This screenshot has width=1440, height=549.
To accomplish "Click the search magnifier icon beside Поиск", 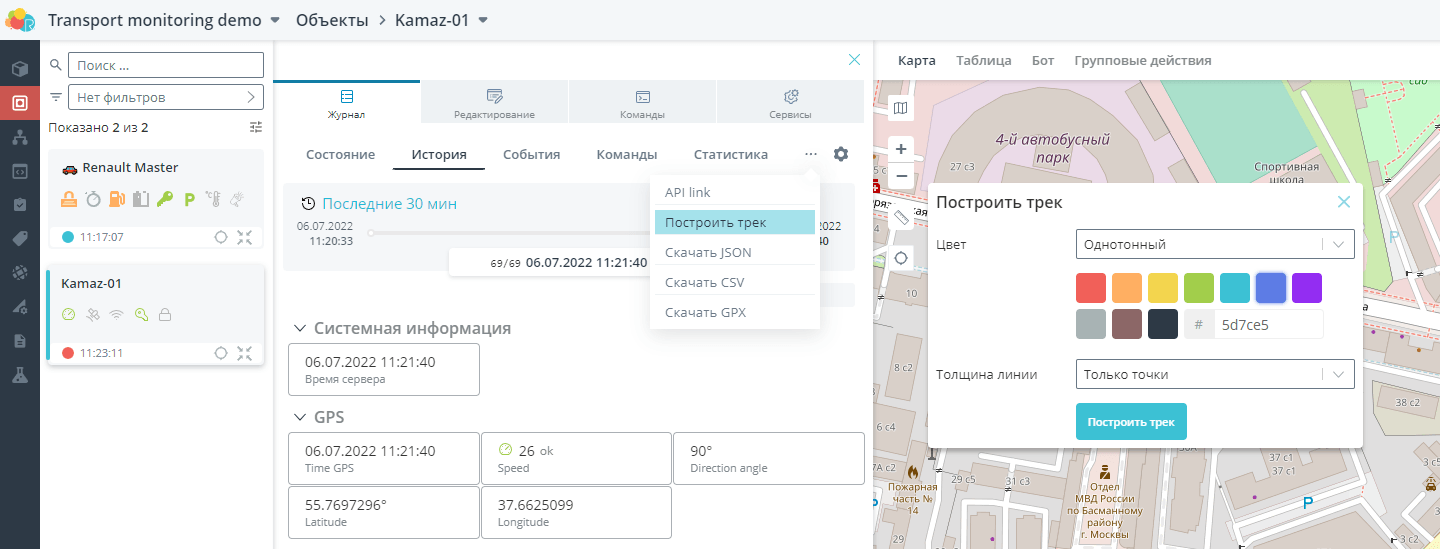I will tap(56, 65).
